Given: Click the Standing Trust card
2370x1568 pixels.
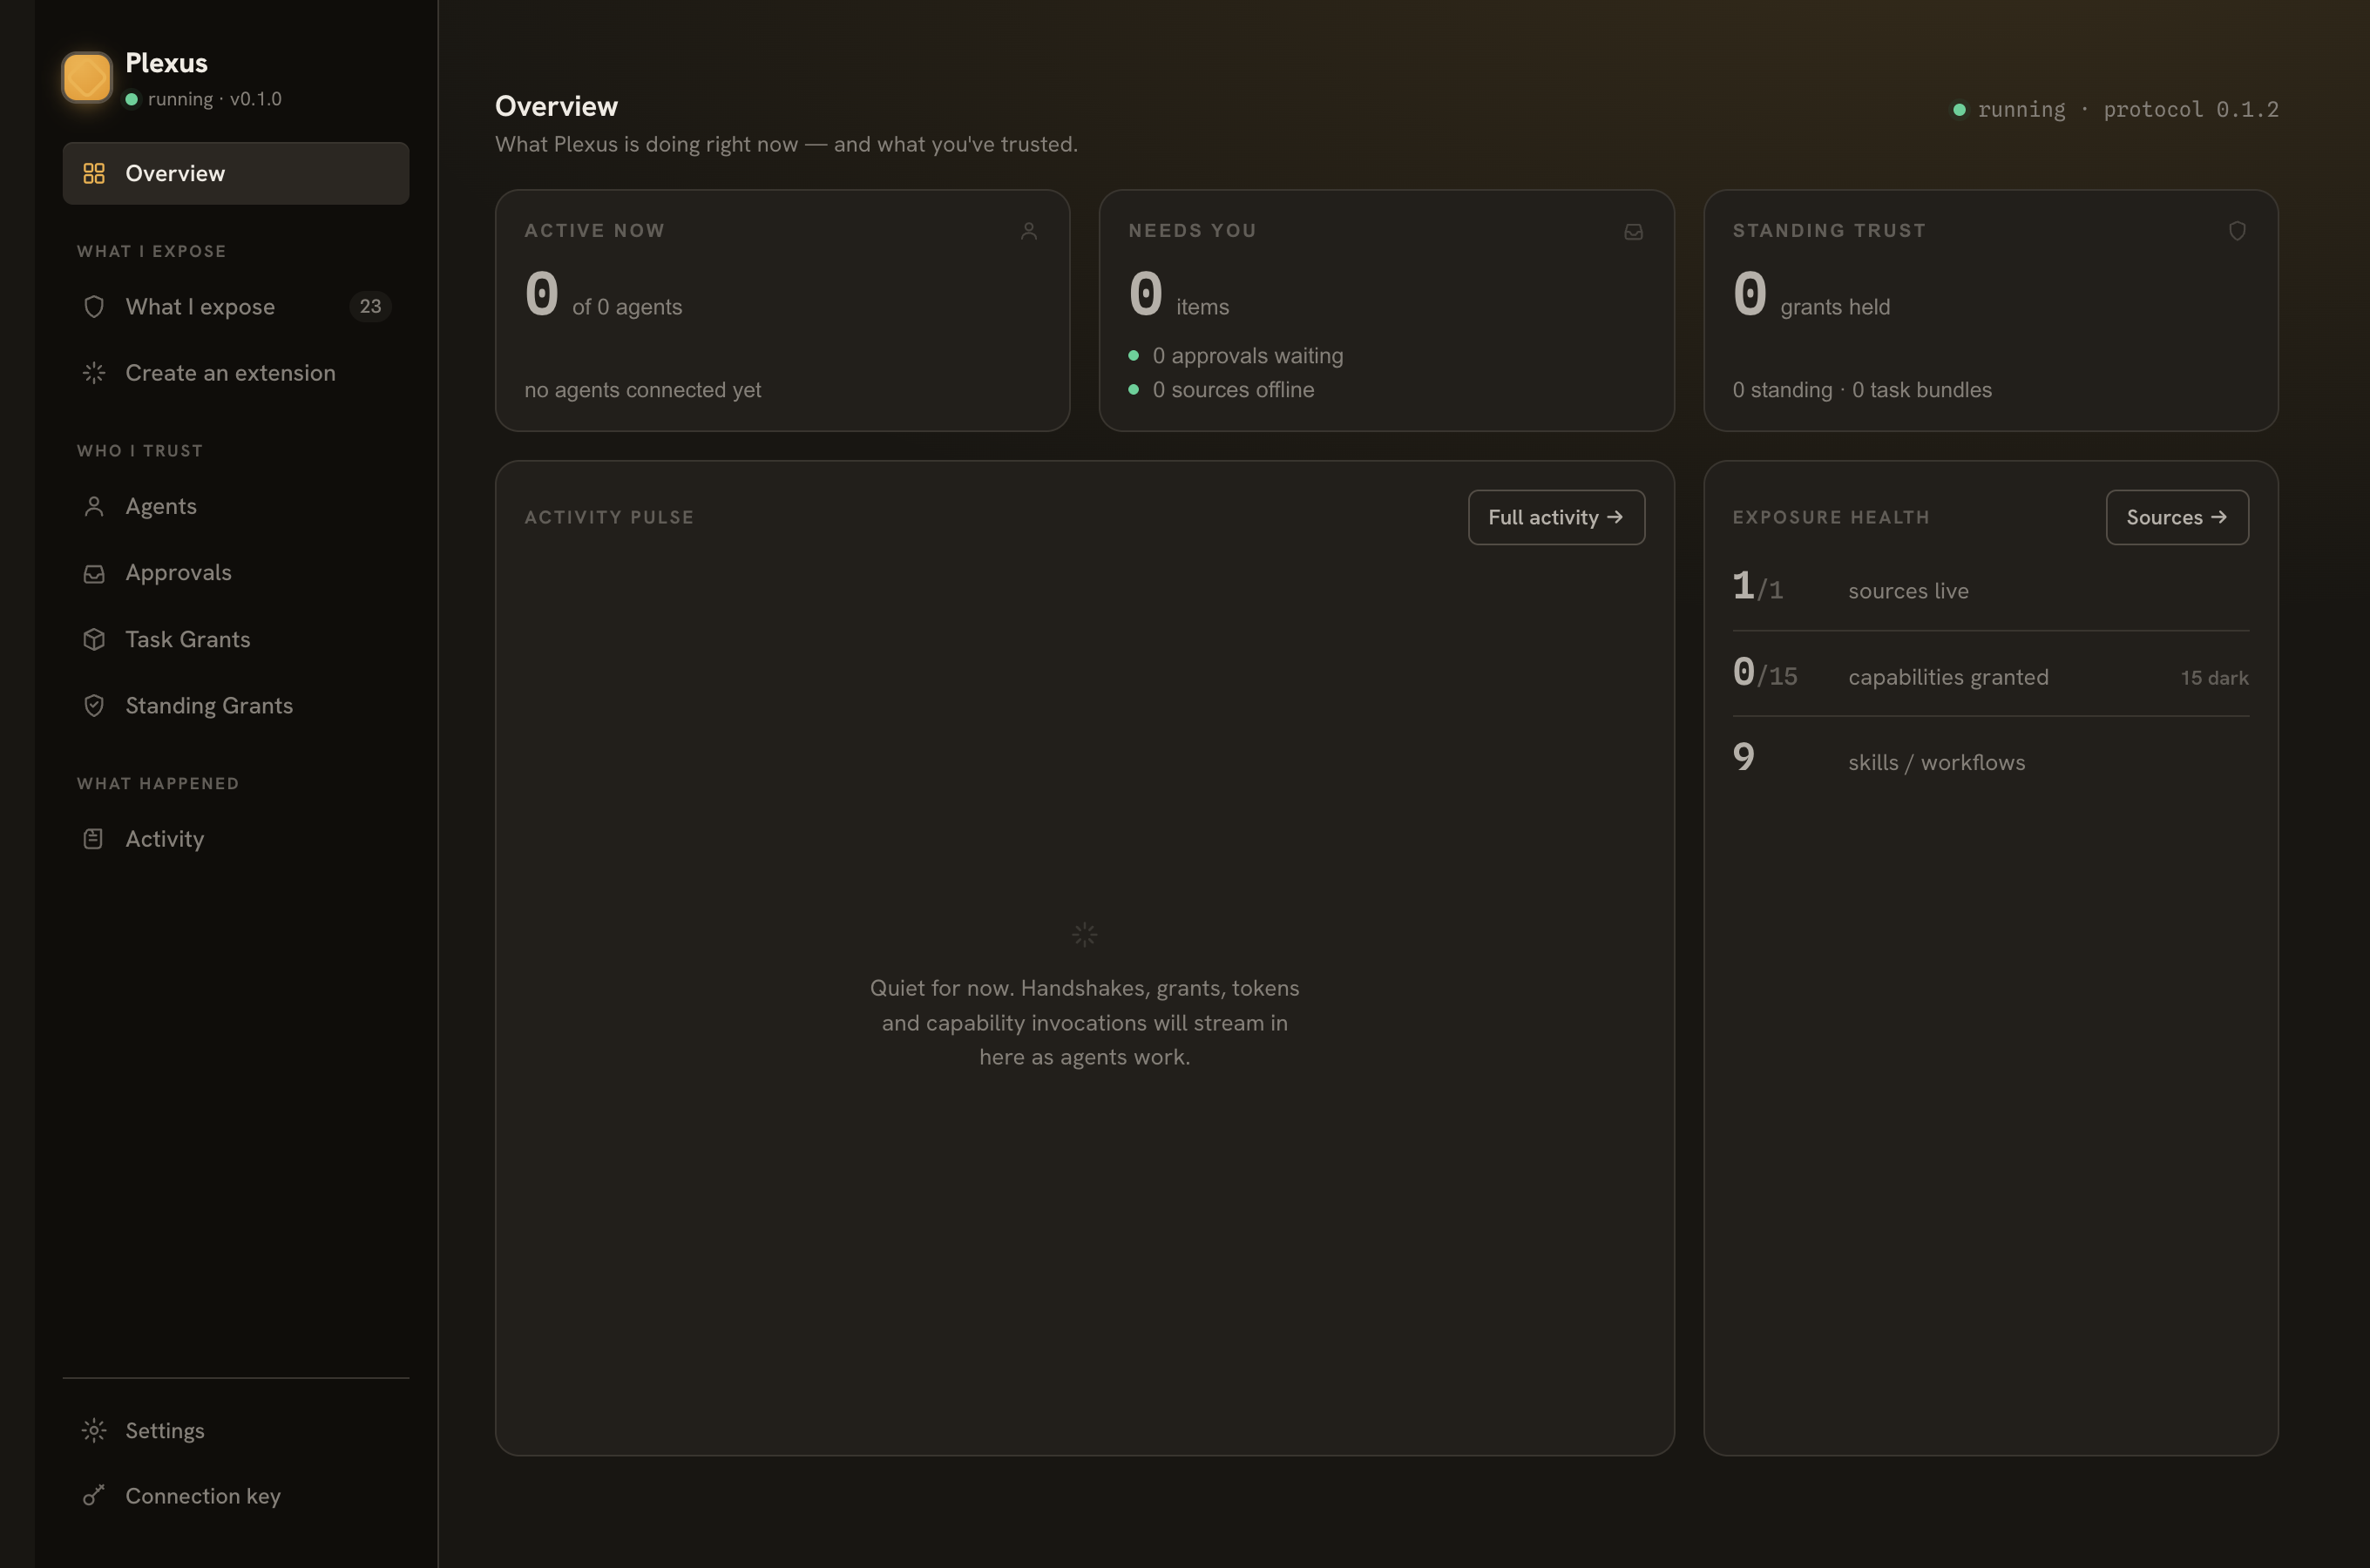Looking at the screenshot, I should (x=1990, y=311).
